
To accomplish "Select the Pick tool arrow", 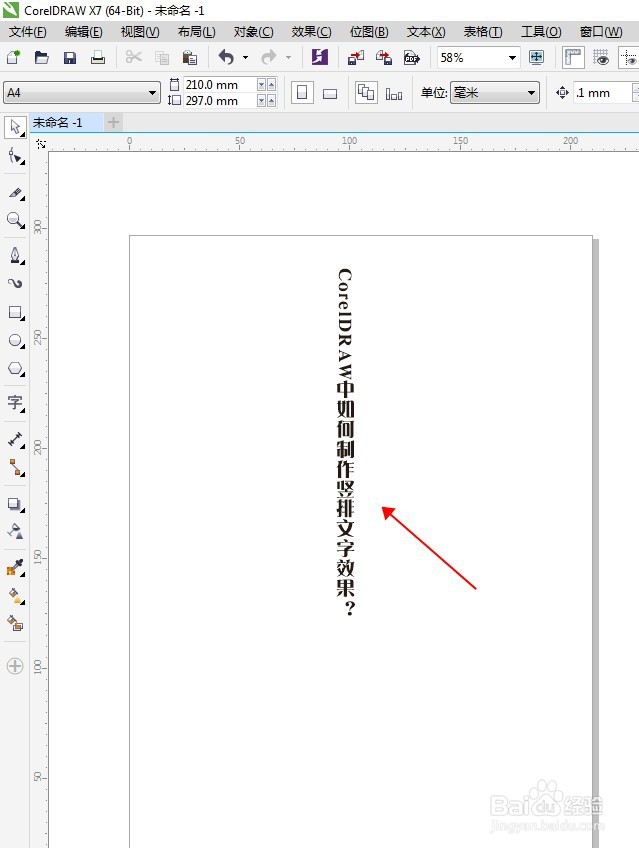I will 15,128.
